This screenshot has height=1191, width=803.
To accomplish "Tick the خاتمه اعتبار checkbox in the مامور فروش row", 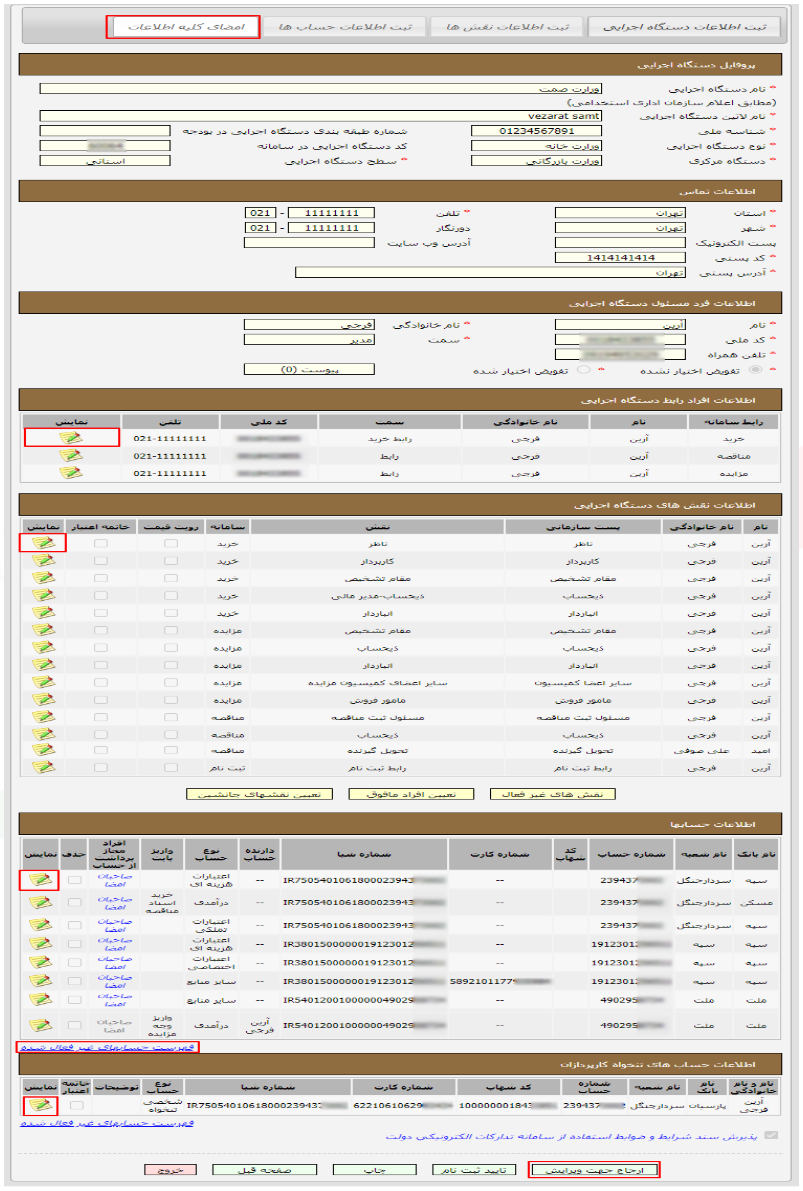I will click(x=100, y=700).
